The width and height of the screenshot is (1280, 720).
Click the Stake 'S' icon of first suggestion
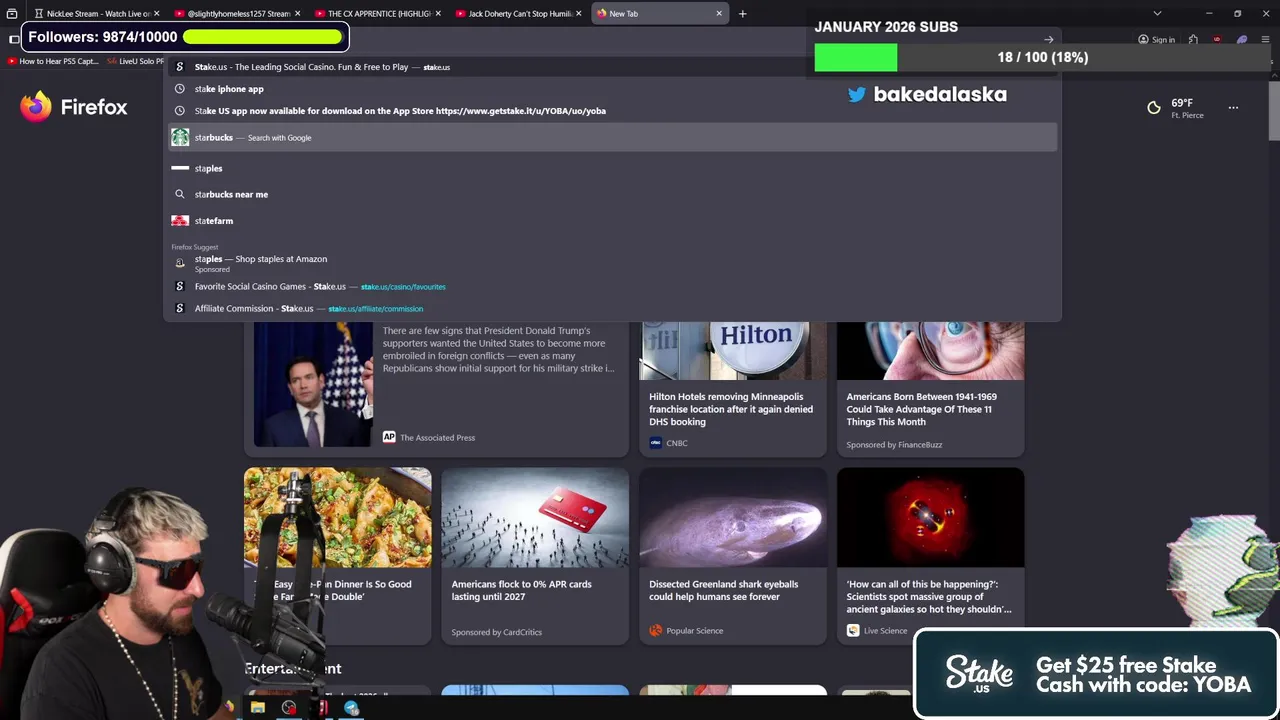[x=180, y=67]
